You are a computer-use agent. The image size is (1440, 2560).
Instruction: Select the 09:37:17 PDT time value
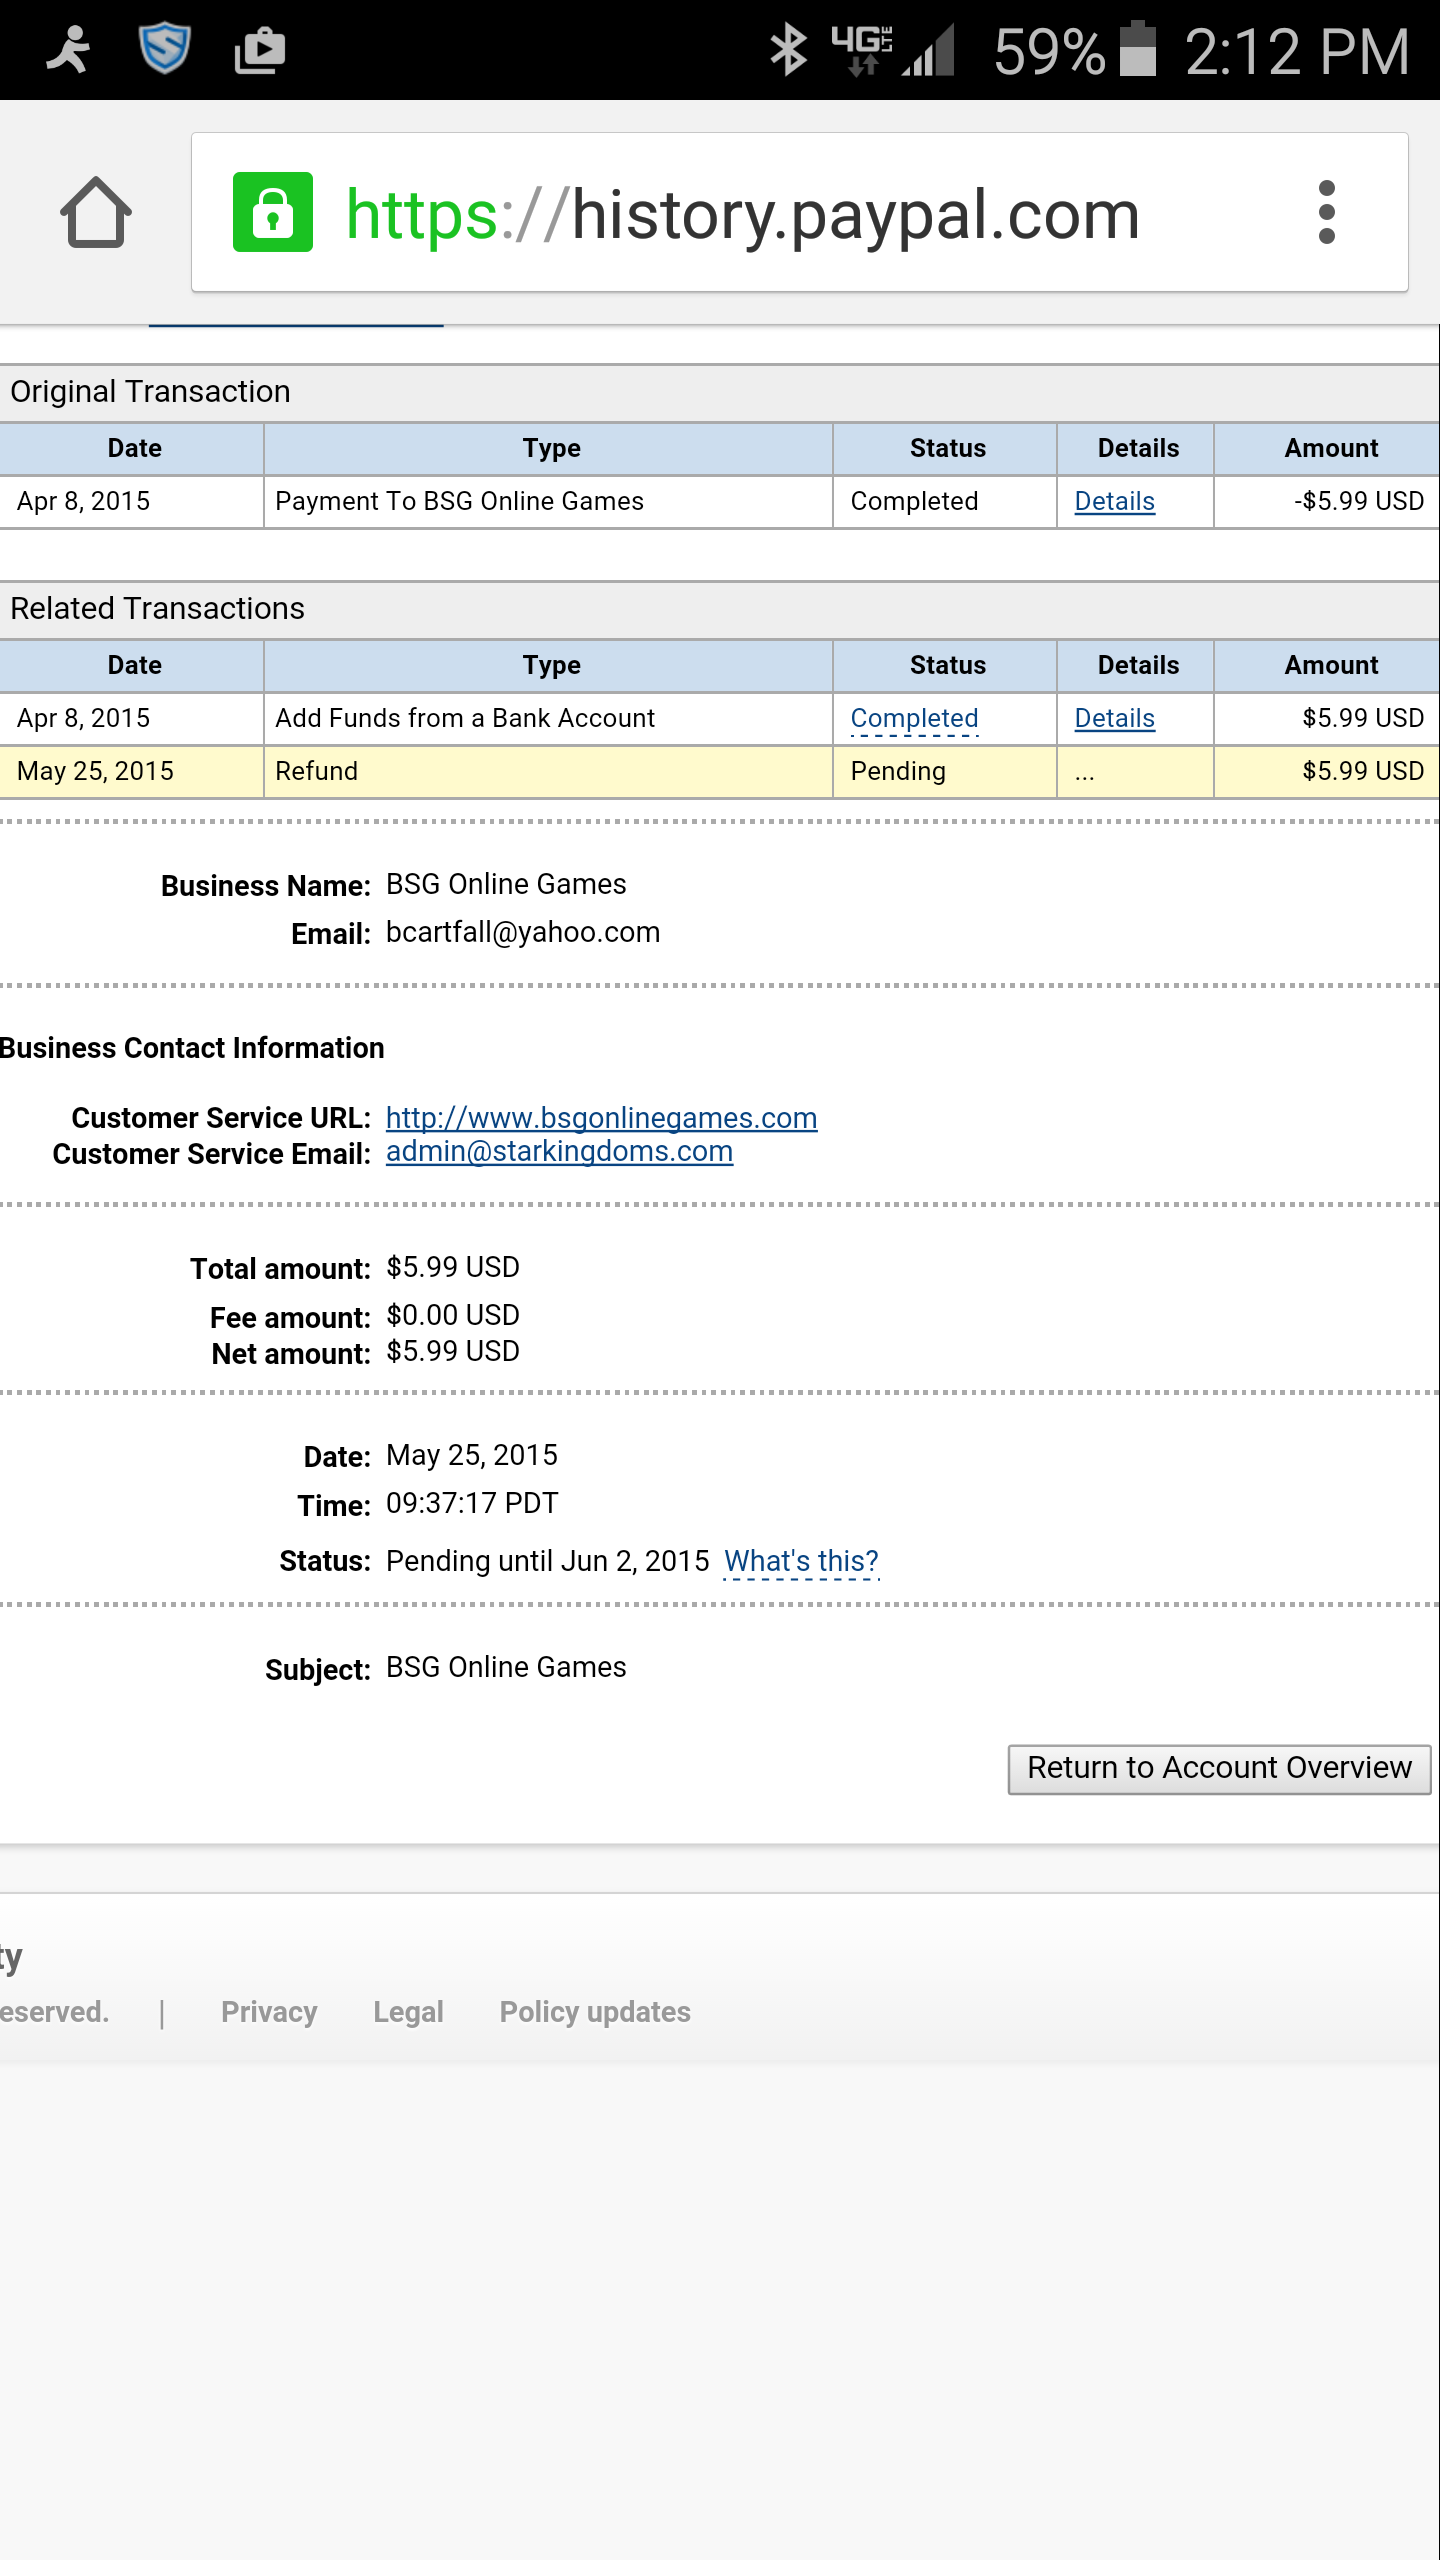coord(472,1503)
